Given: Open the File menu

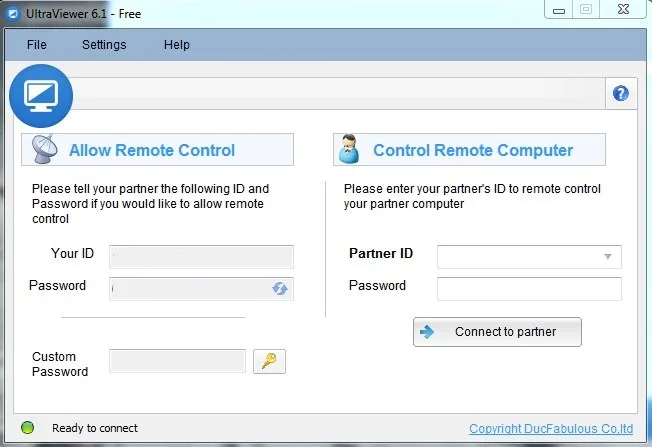Looking at the screenshot, I should pos(37,44).
